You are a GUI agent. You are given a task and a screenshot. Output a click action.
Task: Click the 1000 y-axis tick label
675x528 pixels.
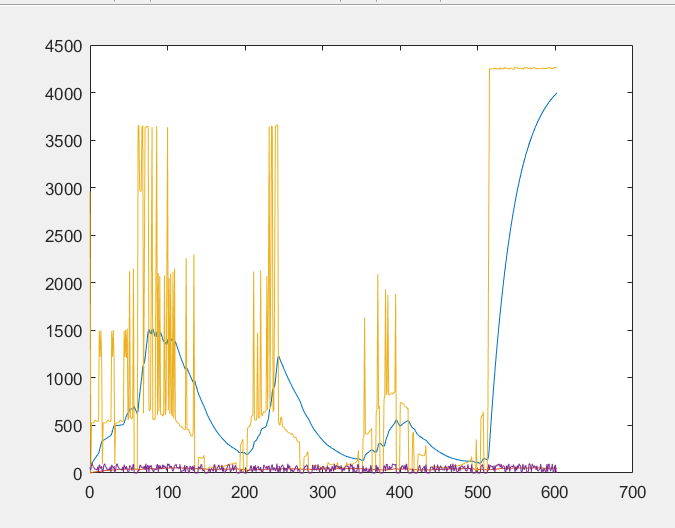(60, 378)
